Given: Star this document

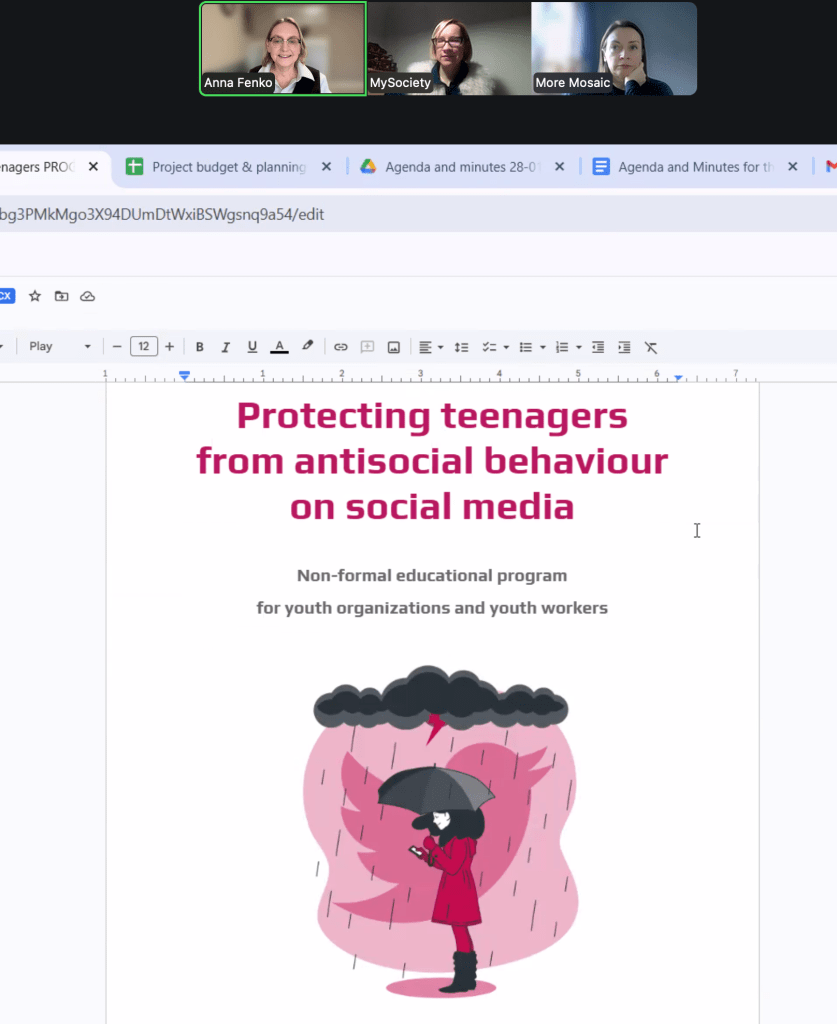Looking at the screenshot, I should click(35, 296).
